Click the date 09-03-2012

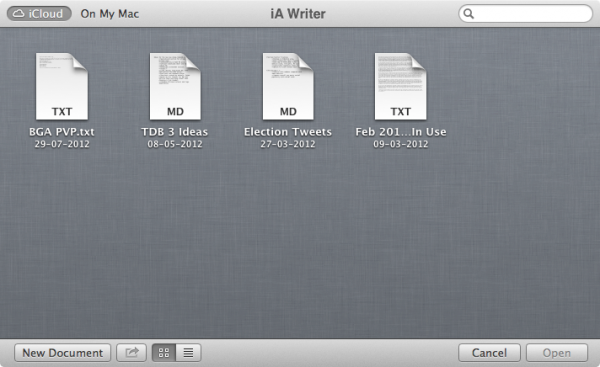pyautogui.click(x=401, y=144)
